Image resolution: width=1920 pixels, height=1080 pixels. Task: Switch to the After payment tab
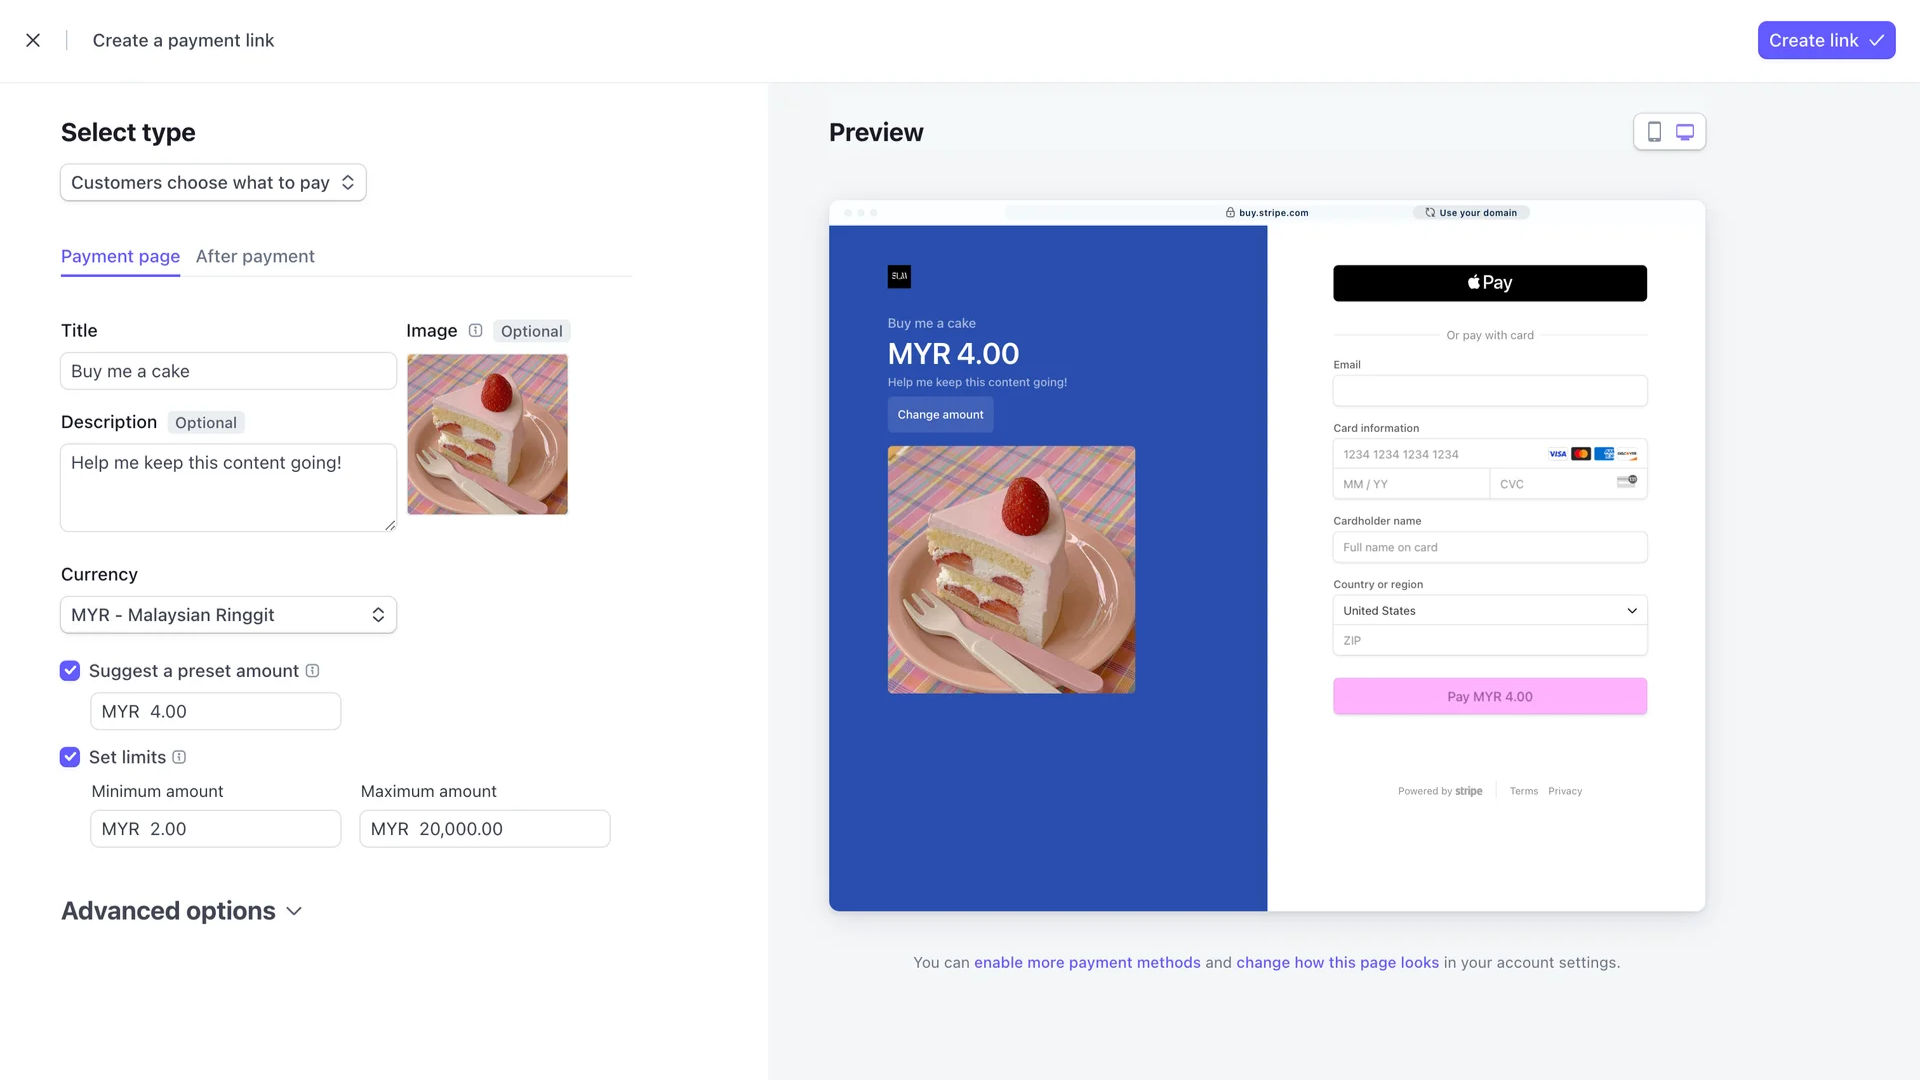tap(255, 256)
